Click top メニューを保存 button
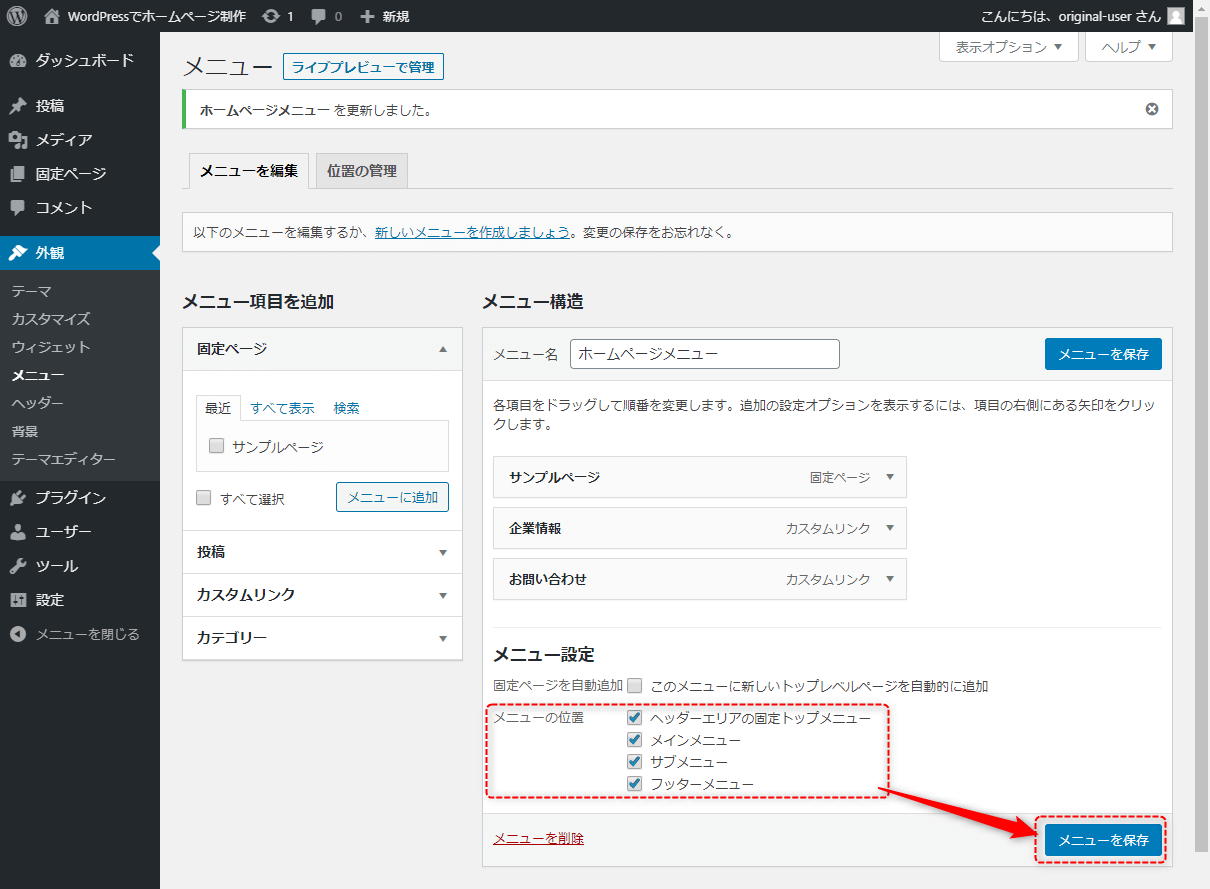 (1103, 354)
